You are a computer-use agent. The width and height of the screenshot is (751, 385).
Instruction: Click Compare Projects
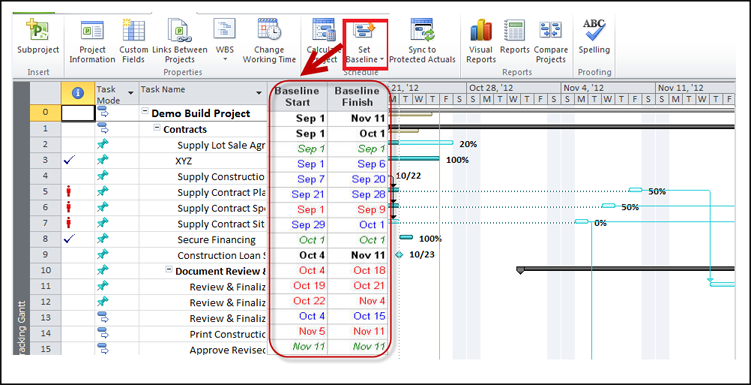551,42
